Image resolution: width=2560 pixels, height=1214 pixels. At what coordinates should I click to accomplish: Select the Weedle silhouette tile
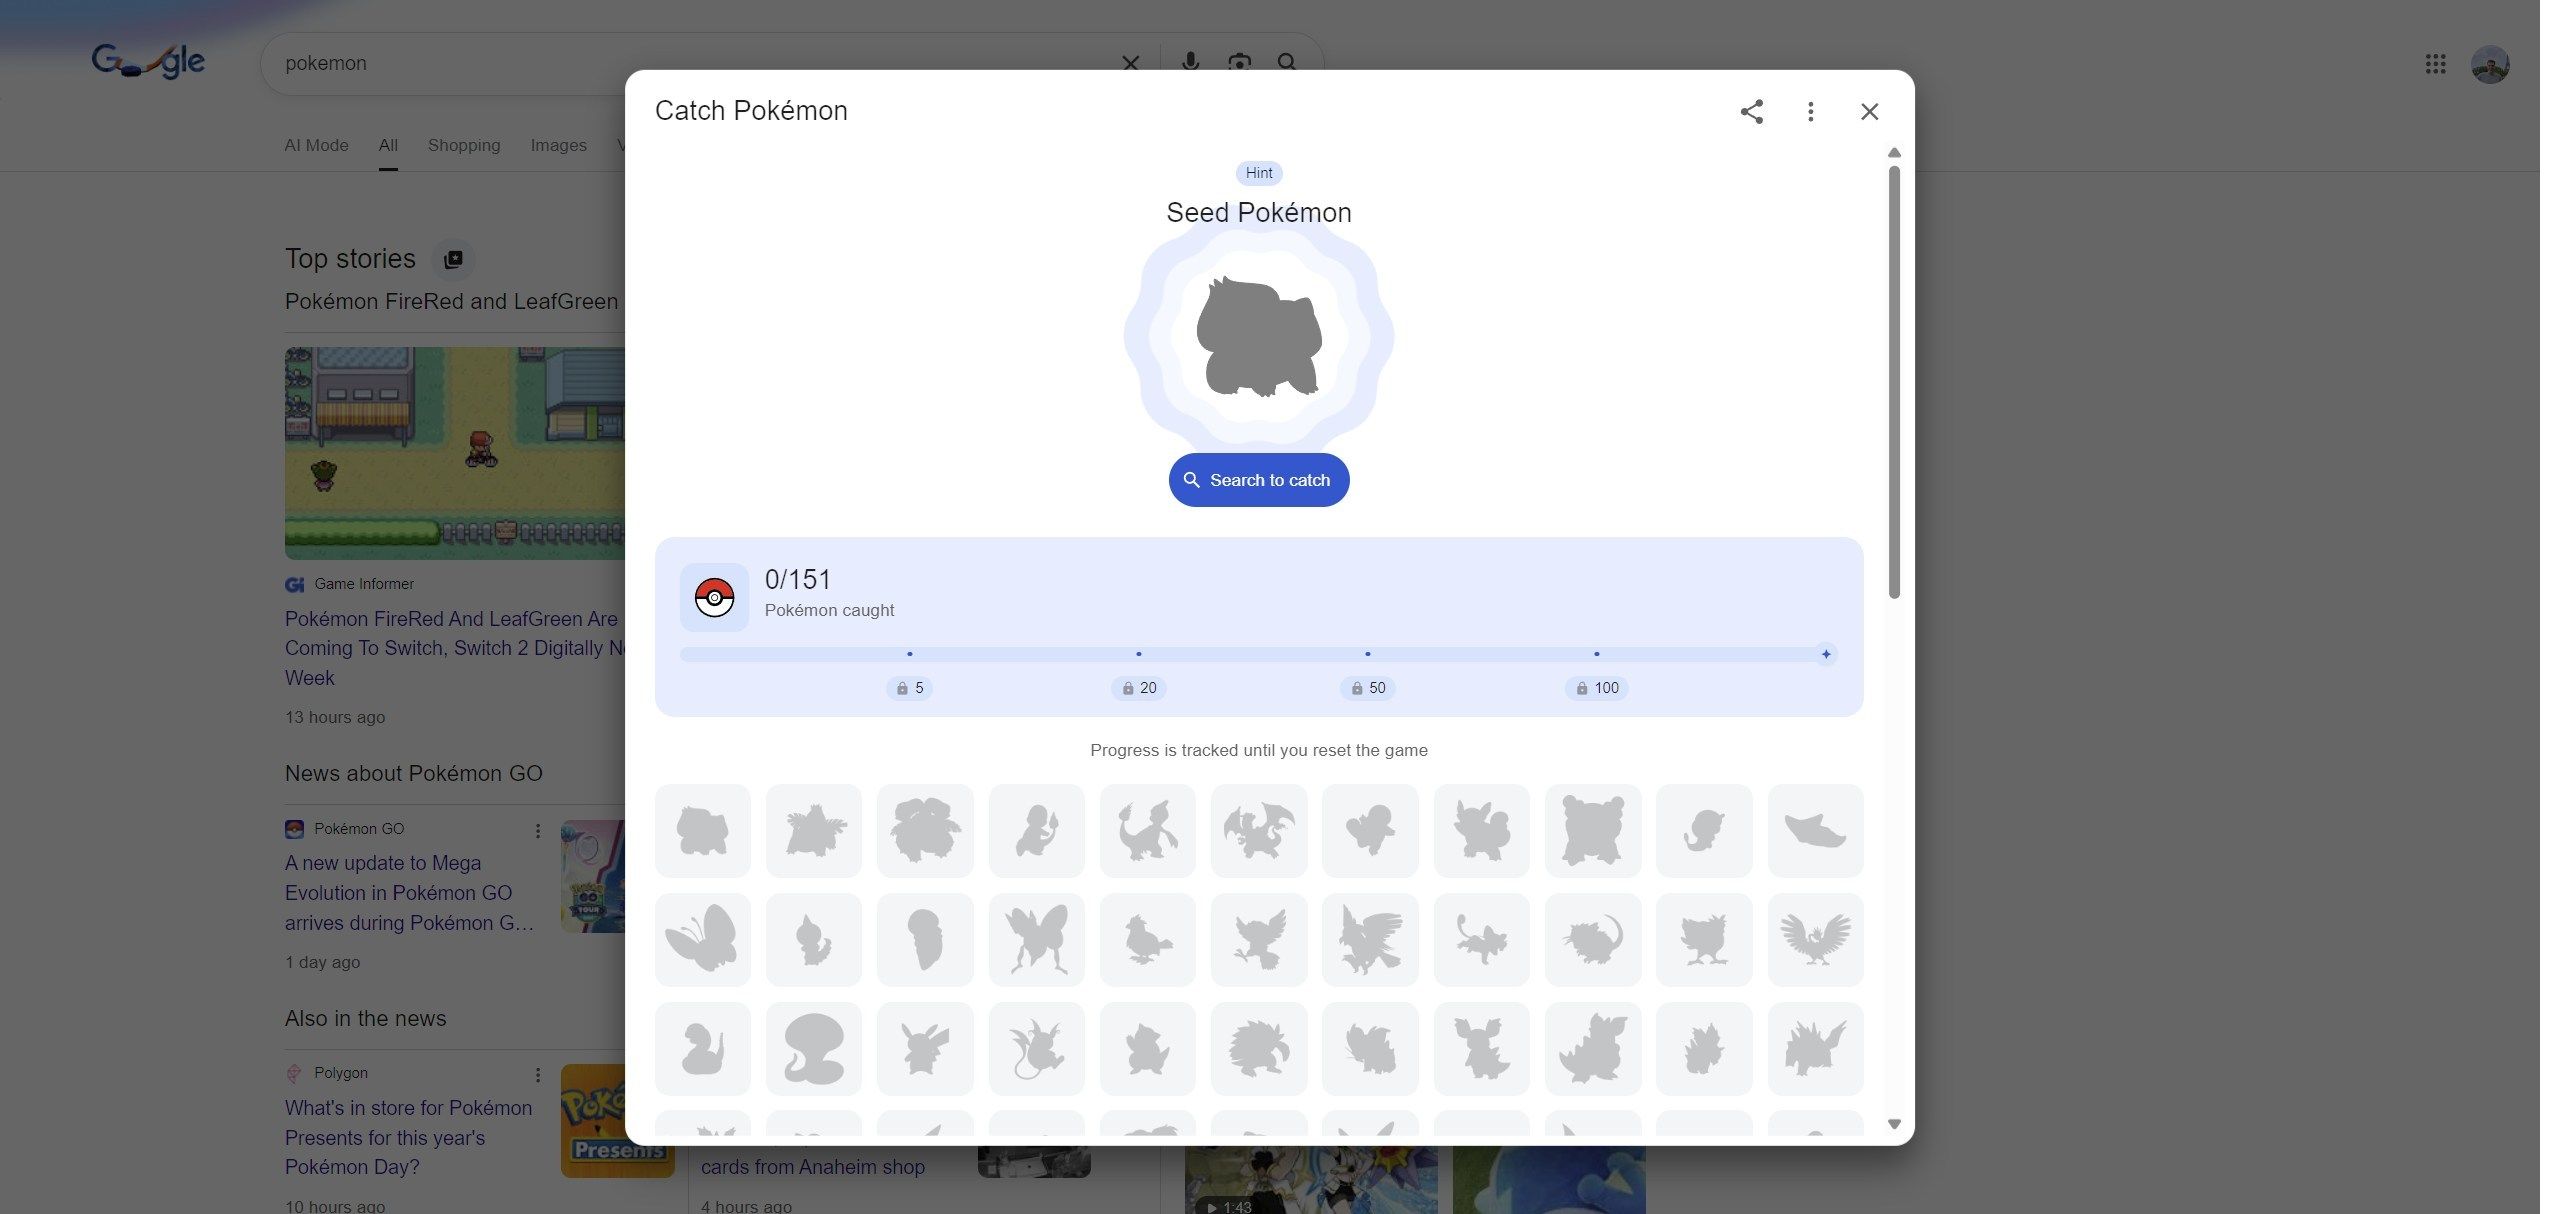[x=814, y=940]
